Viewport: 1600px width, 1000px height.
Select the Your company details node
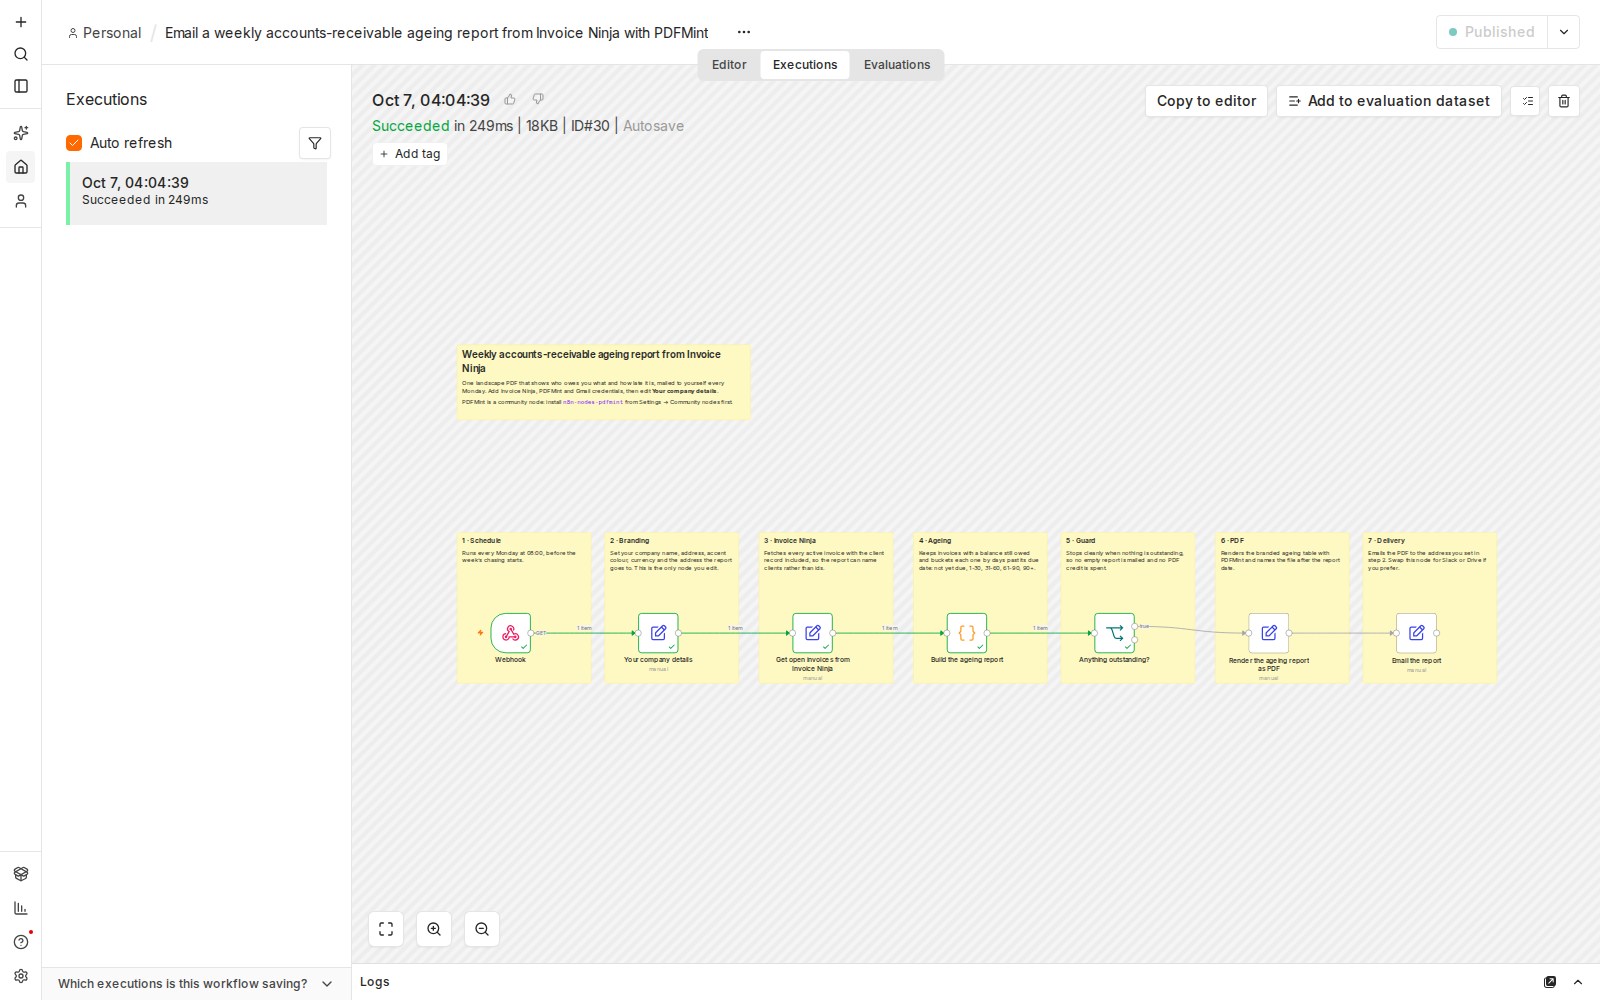(658, 633)
